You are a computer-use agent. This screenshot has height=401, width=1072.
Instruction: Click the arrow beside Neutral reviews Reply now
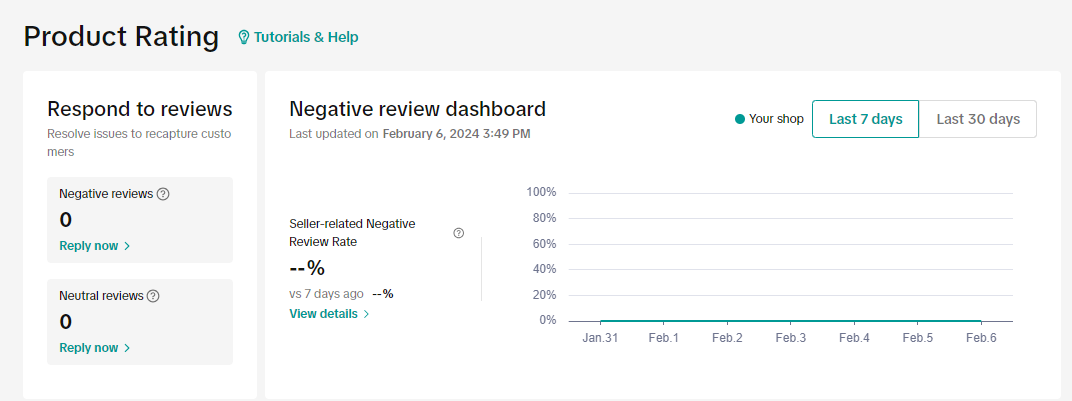pyautogui.click(x=127, y=348)
